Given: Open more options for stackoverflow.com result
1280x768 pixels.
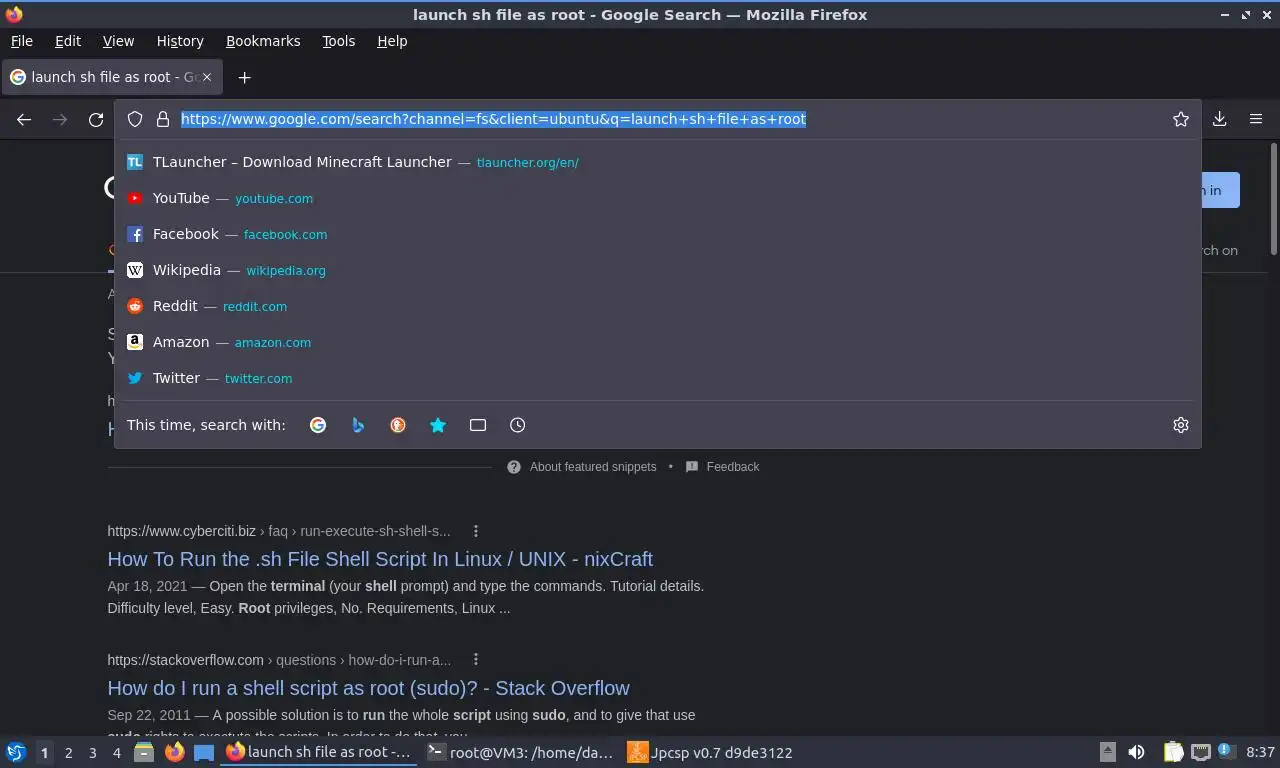Looking at the screenshot, I should click(476, 660).
